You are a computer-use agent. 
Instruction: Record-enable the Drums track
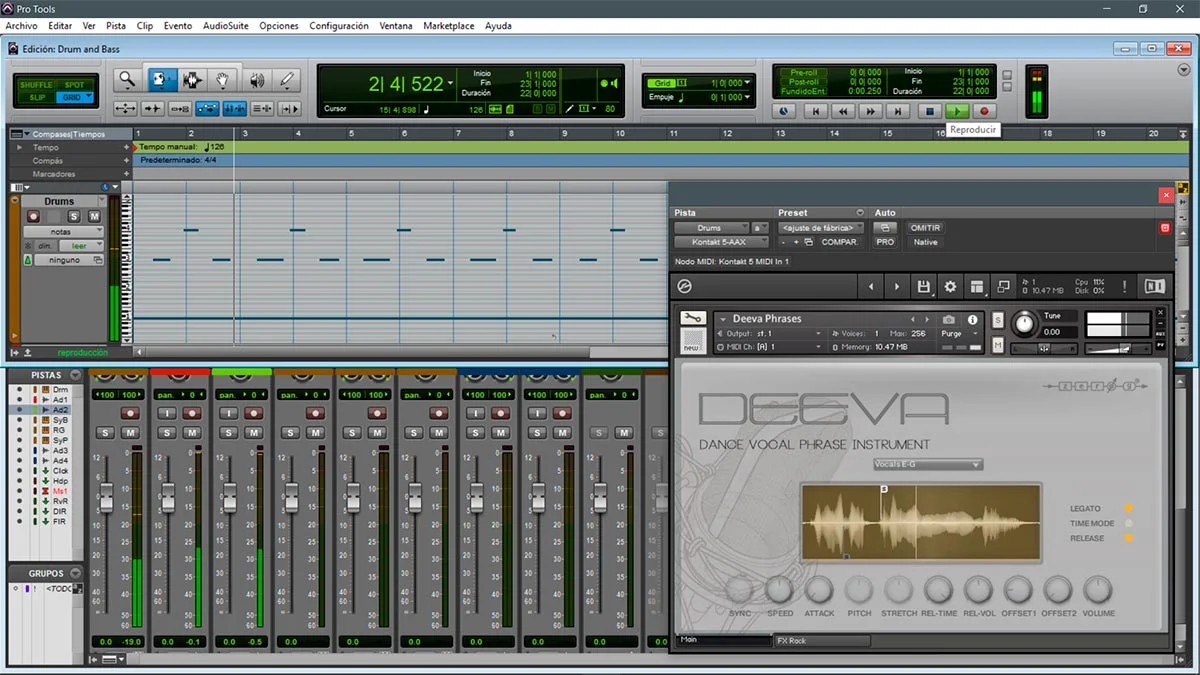tap(33, 216)
